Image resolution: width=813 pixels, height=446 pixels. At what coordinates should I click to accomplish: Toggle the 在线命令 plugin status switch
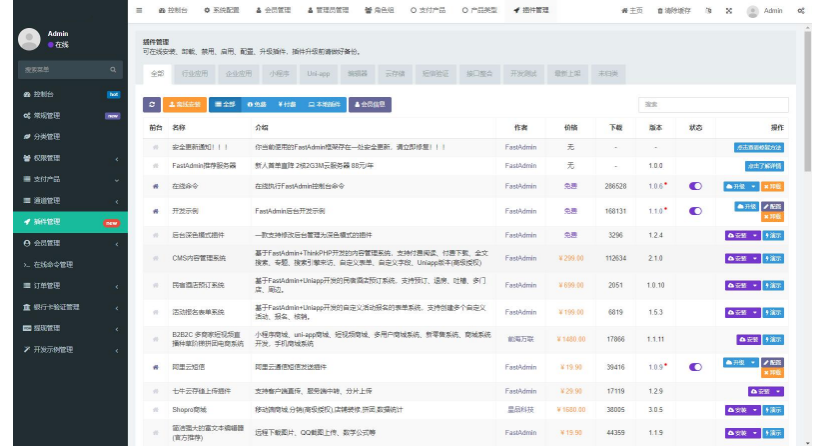(696, 186)
